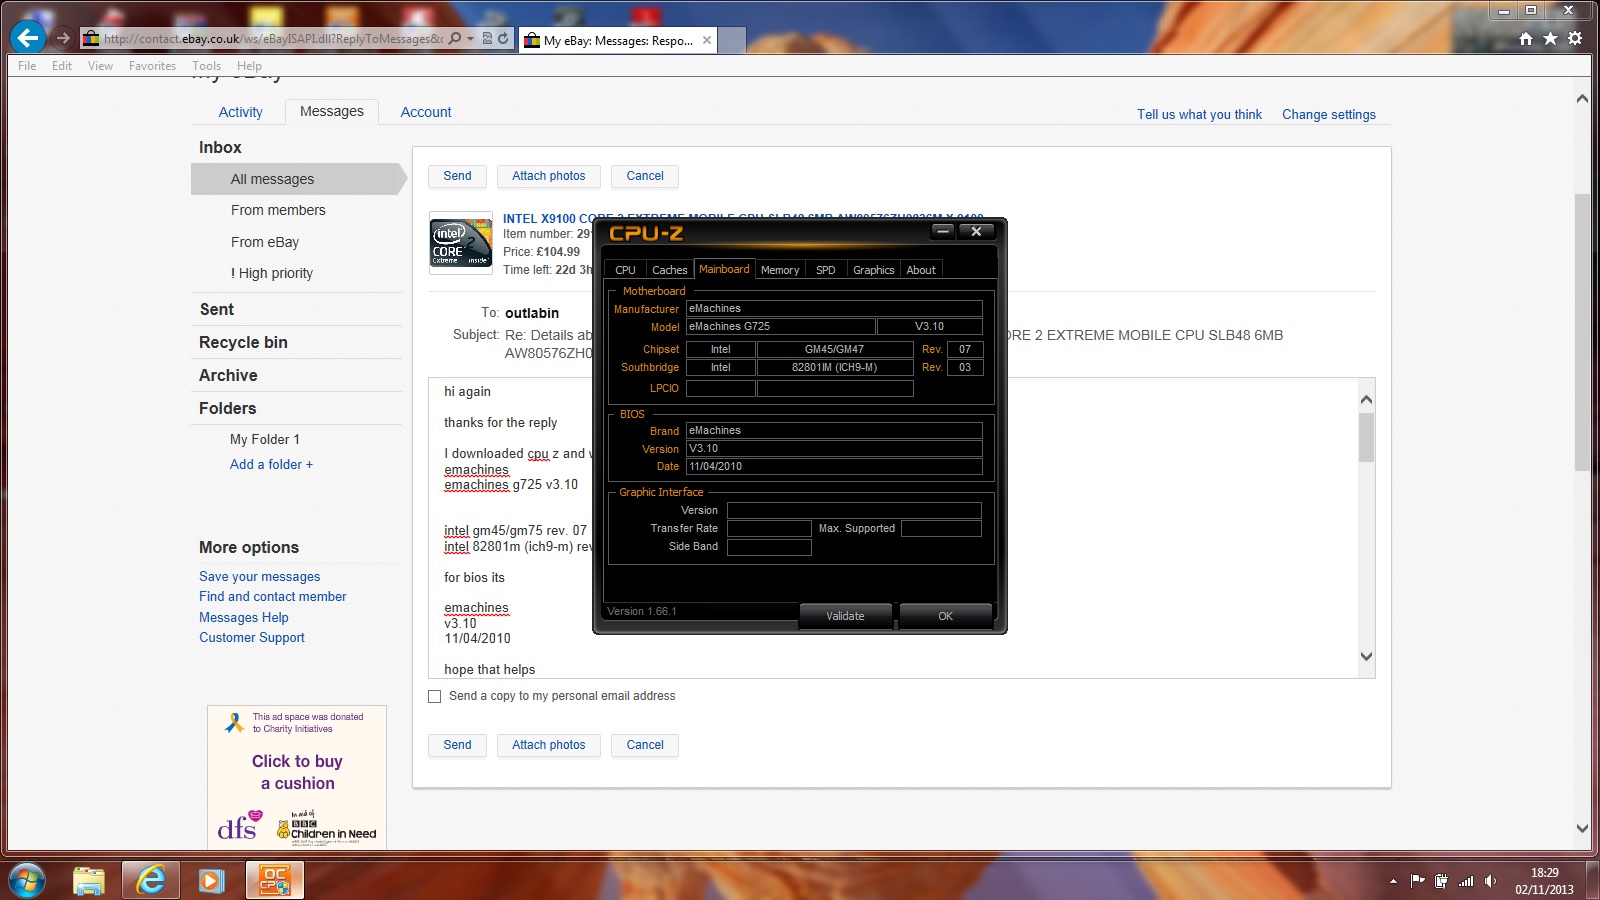
Task: Switch to the CPU tab in CPU-Z
Action: point(625,270)
